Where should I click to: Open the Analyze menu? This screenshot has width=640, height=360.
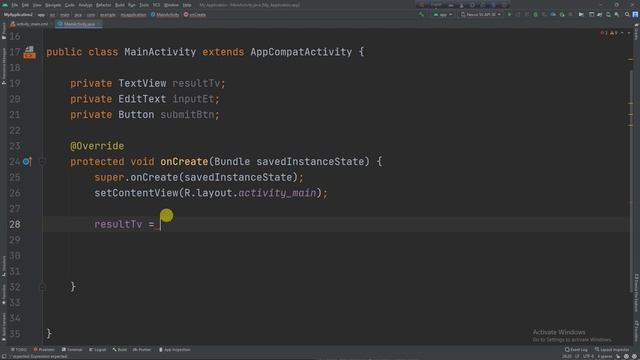(85, 5)
